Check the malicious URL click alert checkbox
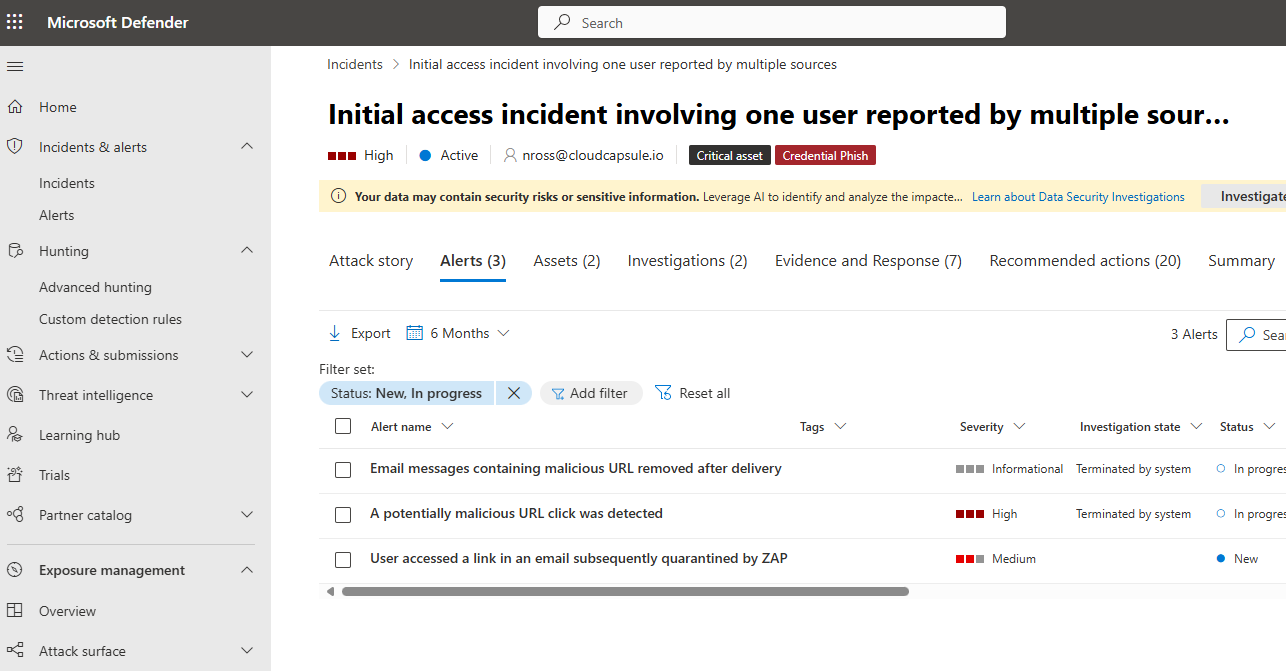The width and height of the screenshot is (1286, 671). tap(343, 515)
